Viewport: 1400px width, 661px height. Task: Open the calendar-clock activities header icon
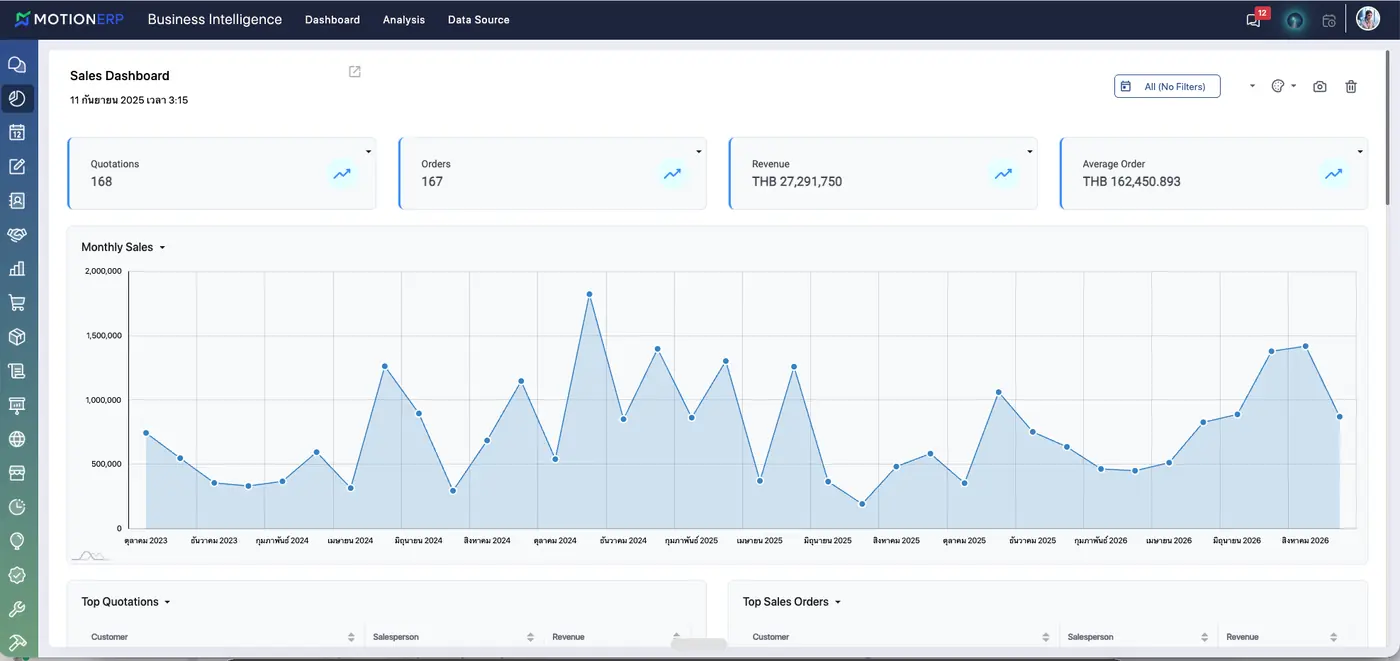click(1329, 20)
